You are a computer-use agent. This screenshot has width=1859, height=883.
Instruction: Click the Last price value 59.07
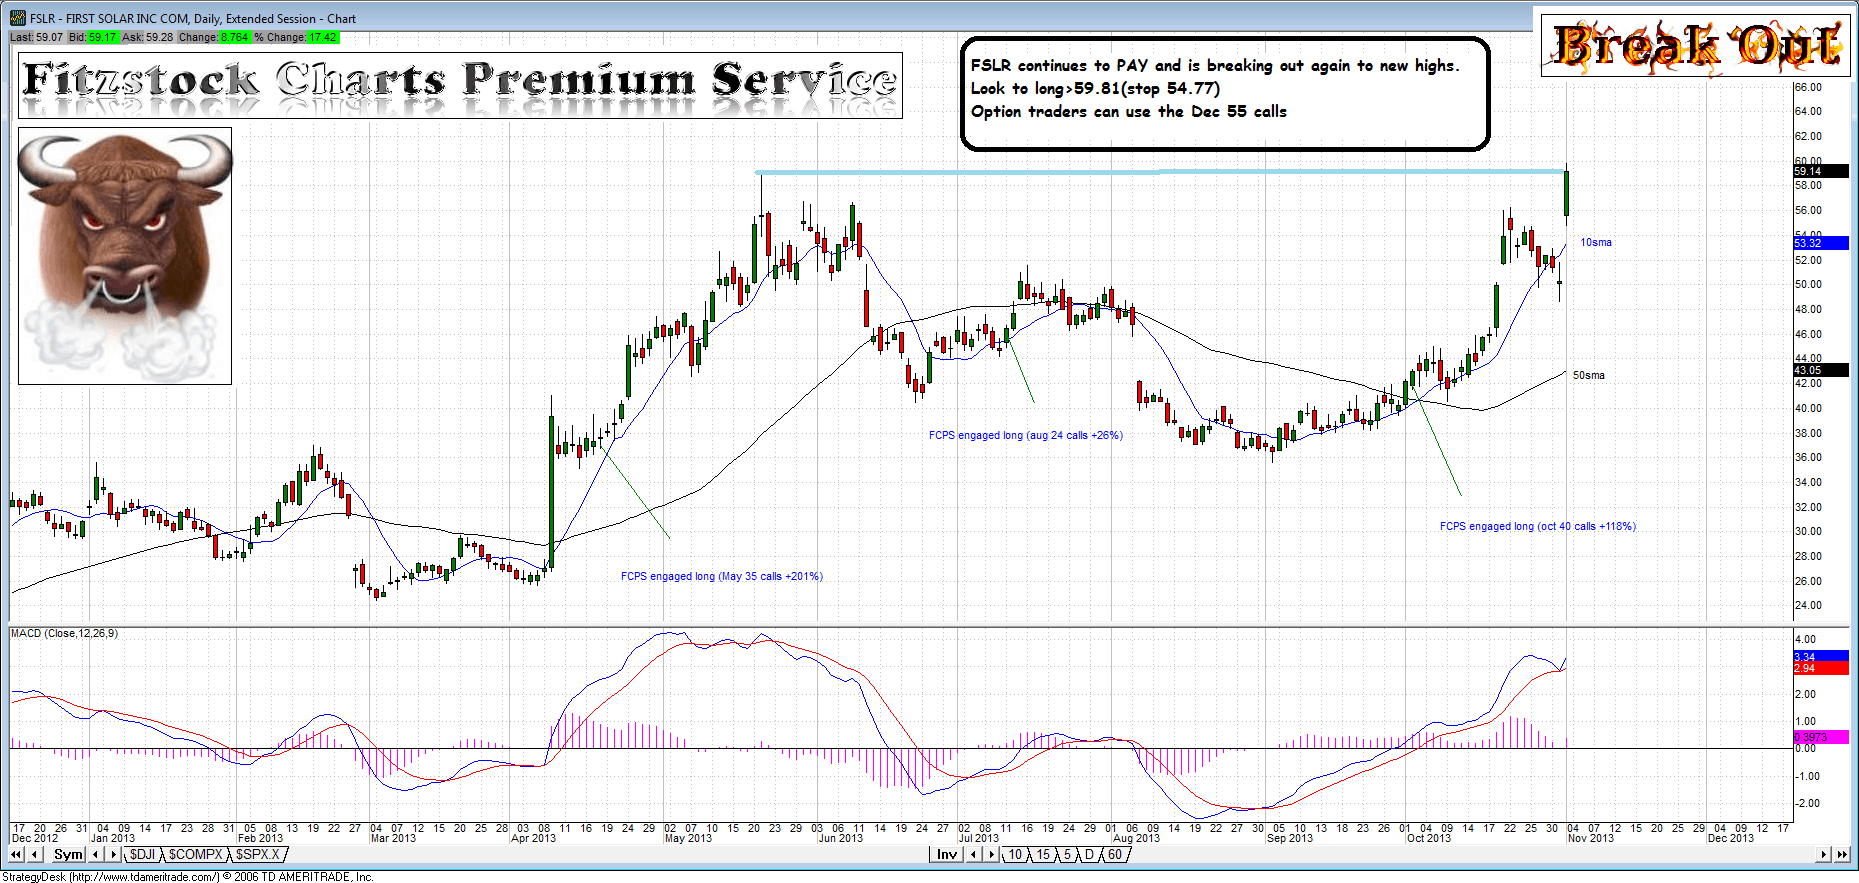point(49,37)
